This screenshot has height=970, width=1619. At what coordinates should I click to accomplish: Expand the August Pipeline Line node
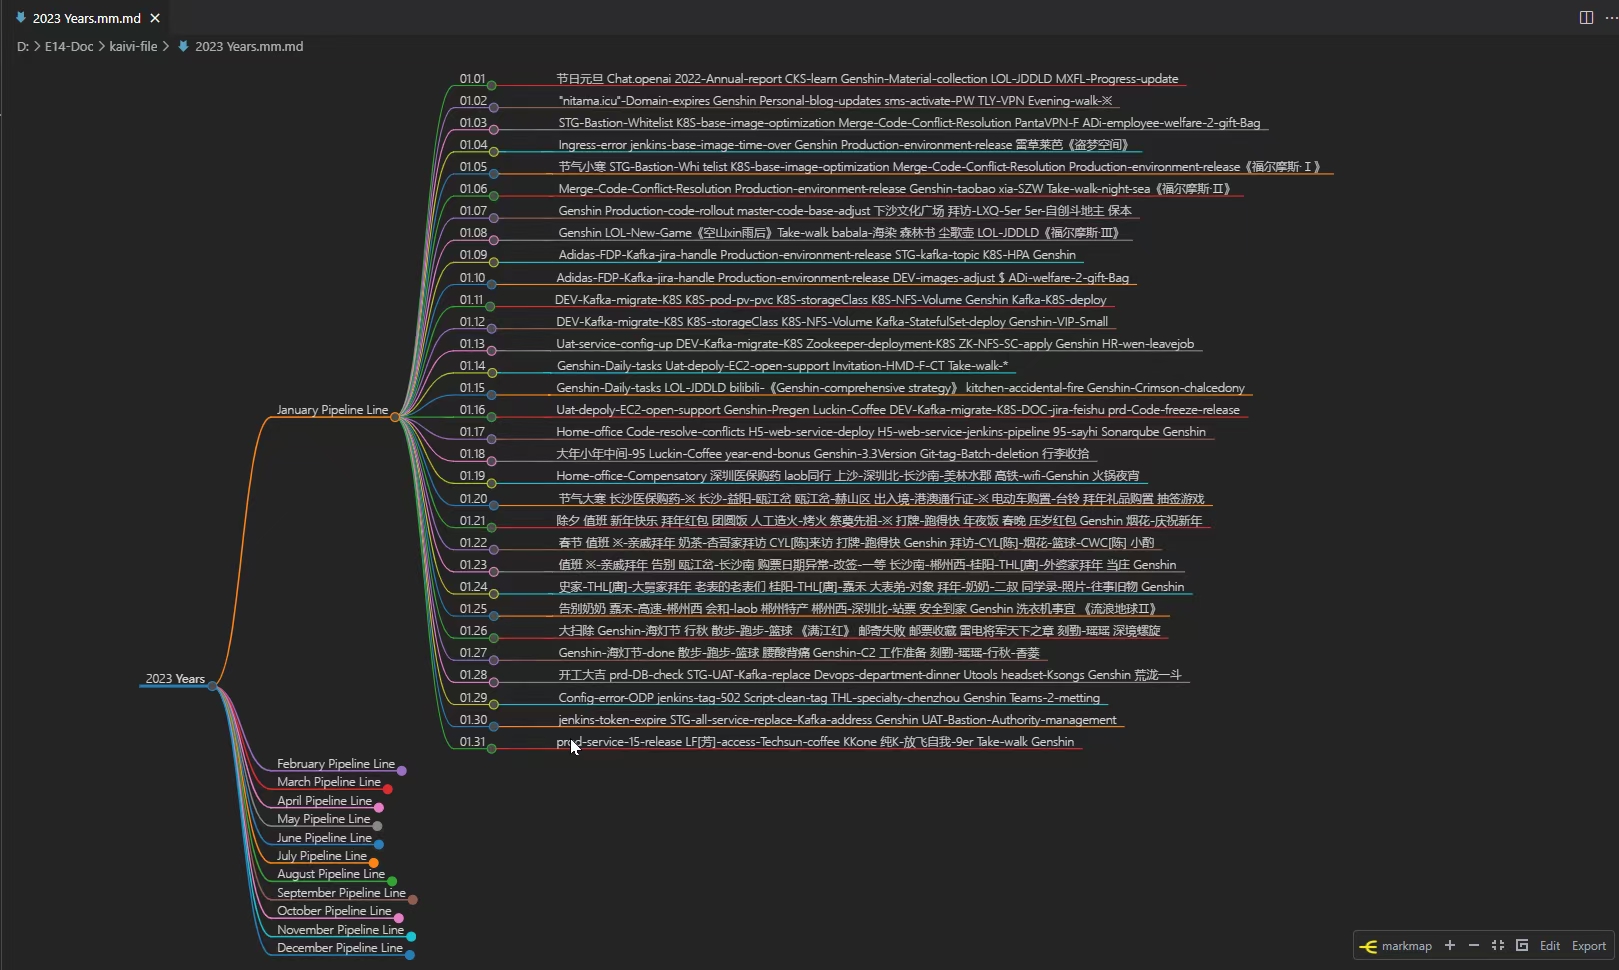click(392, 881)
